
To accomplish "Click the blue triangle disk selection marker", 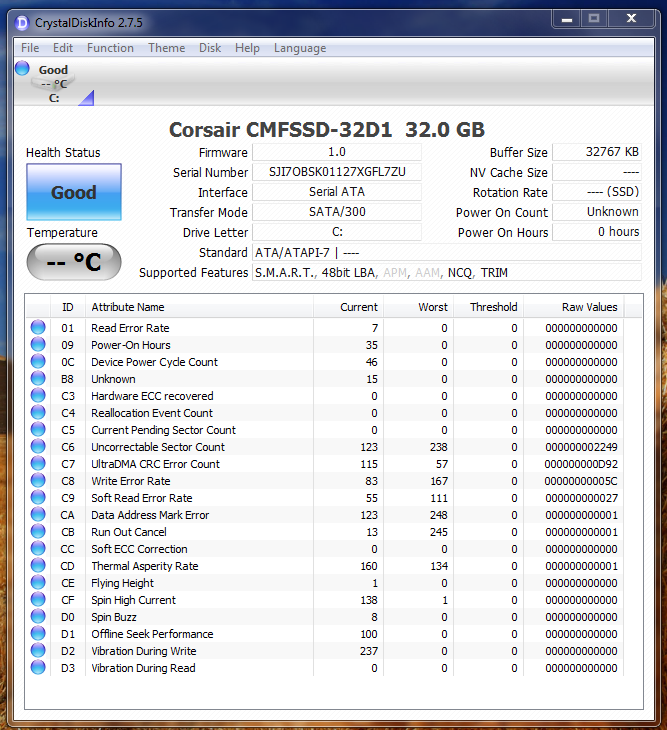I will tap(87, 98).
